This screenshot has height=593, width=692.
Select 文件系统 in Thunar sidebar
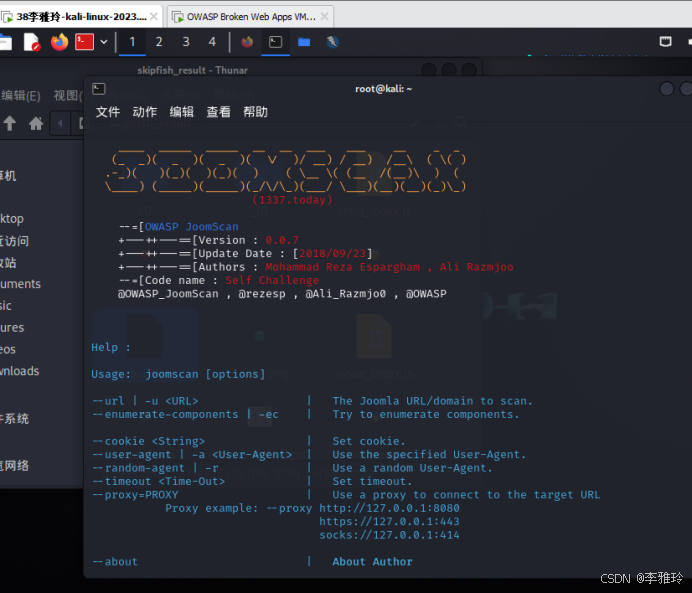14,419
